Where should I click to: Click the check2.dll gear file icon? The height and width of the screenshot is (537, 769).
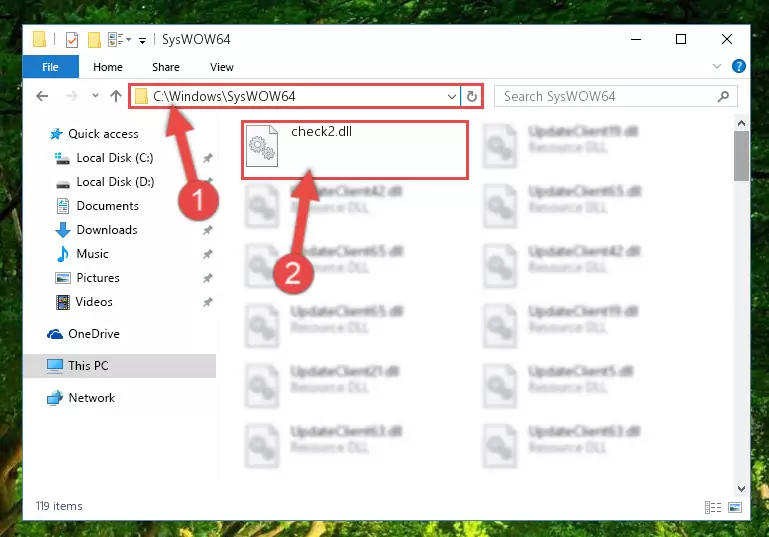pyautogui.click(x=262, y=146)
